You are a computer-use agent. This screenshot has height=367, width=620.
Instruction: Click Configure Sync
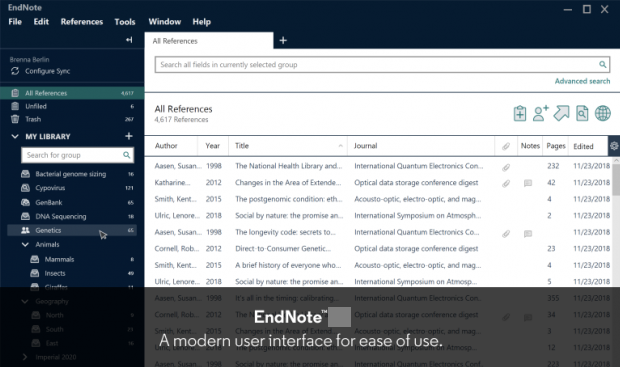click(x=47, y=71)
